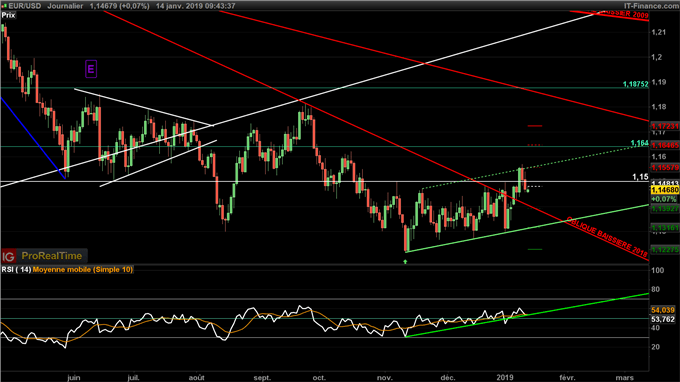Viewport: 680px width, 382px height.
Task: Click the red 1,16465 price tag
Action: 665,145
